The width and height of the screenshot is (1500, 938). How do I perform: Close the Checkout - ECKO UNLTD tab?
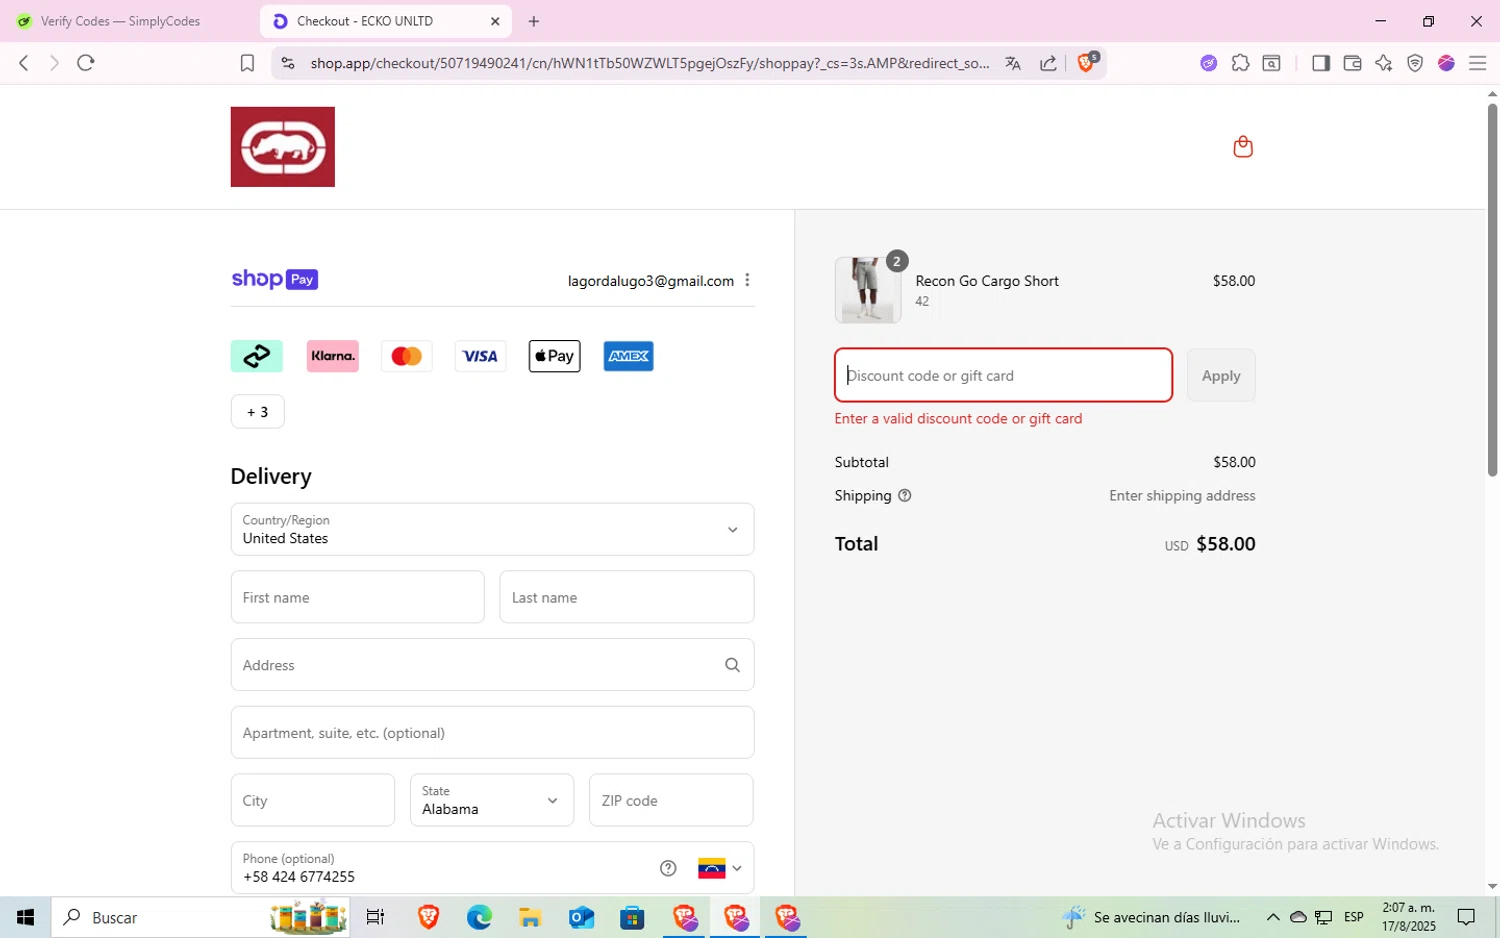pos(495,21)
